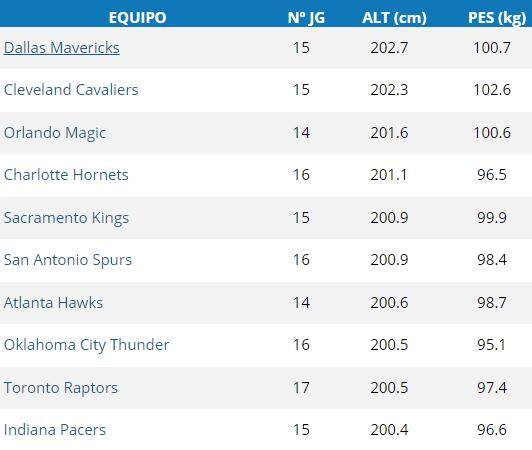Sort table by PES (kg) column header

click(x=497, y=17)
